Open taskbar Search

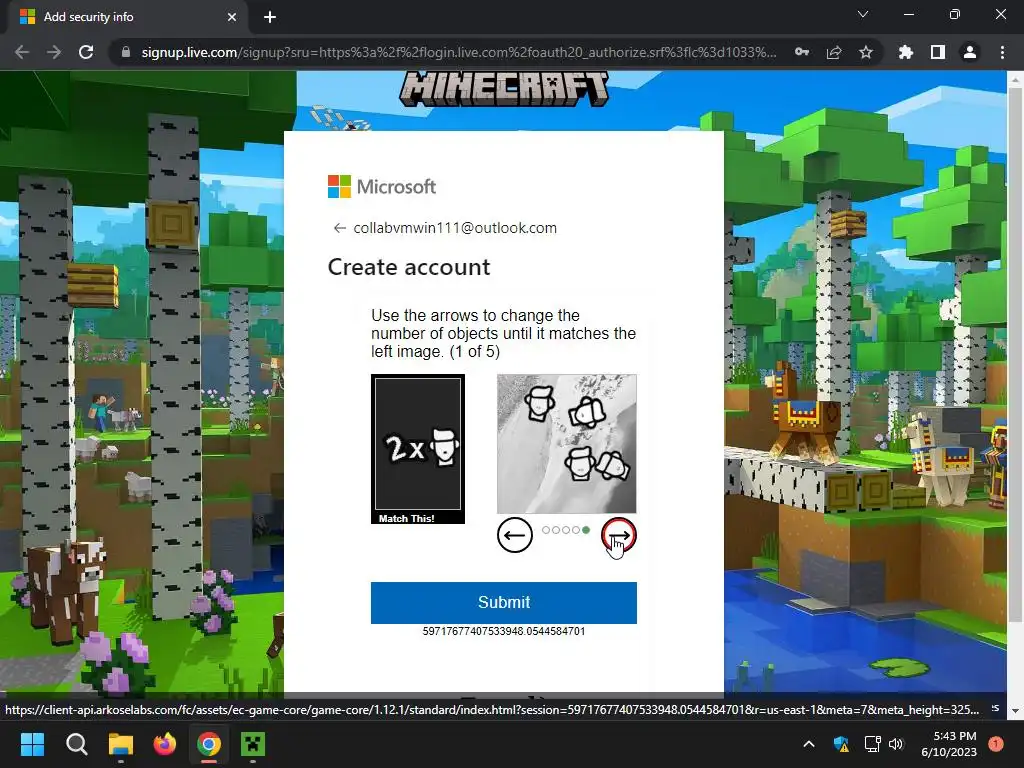(76, 744)
